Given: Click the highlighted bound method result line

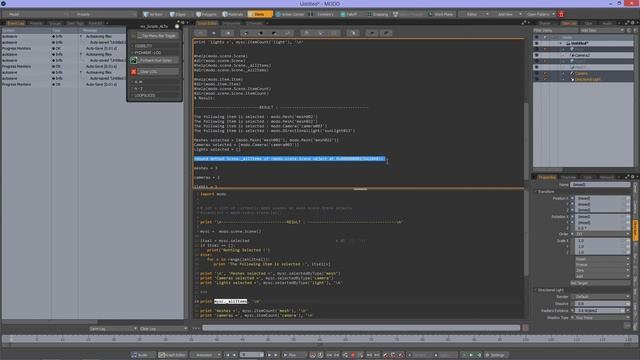Looking at the screenshot, I should [x=289, y=159].
